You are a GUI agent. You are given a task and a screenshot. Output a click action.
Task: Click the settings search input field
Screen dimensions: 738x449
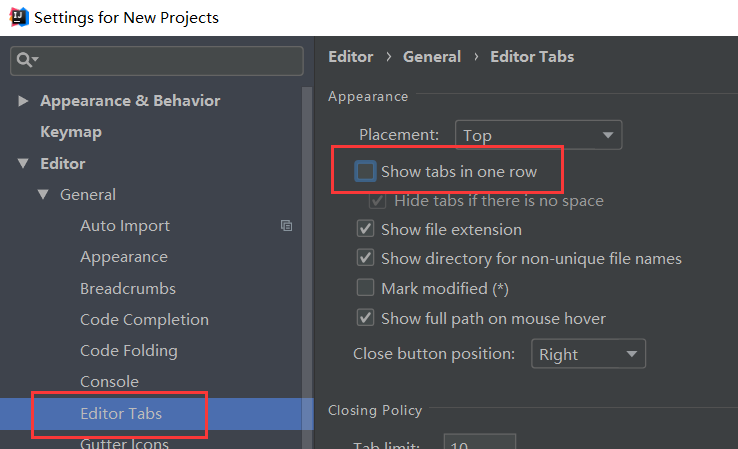pyautogui.click(x=167, y=61)
